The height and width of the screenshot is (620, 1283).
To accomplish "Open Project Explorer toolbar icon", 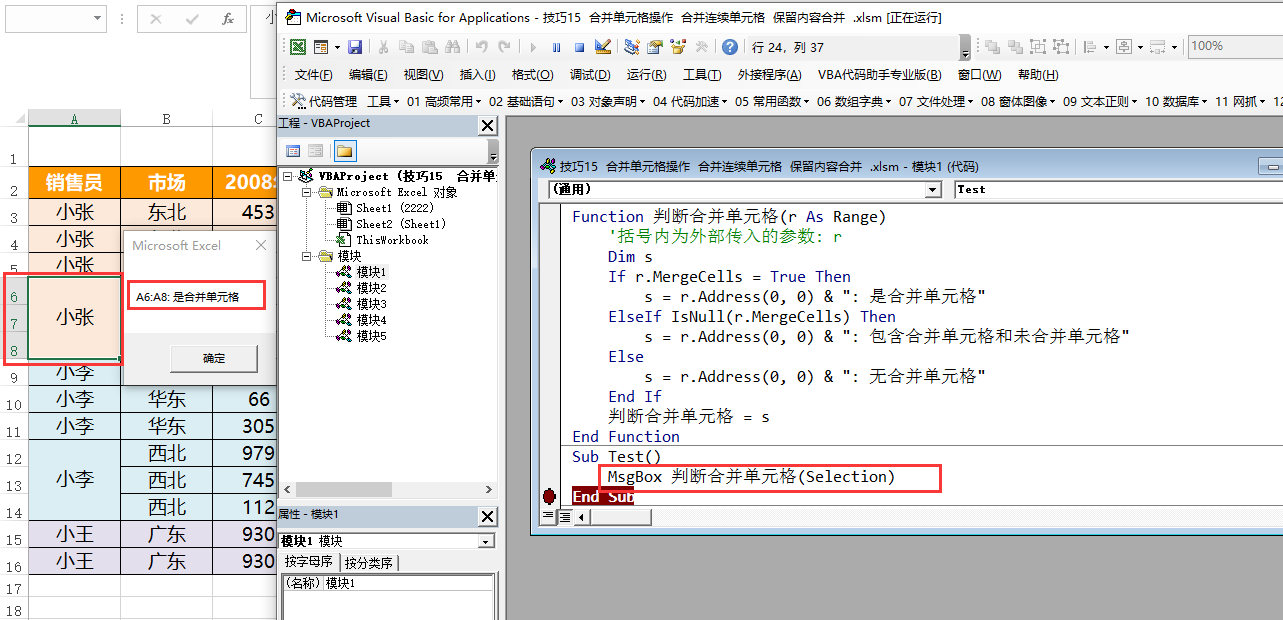I will [x=632, y=47].
